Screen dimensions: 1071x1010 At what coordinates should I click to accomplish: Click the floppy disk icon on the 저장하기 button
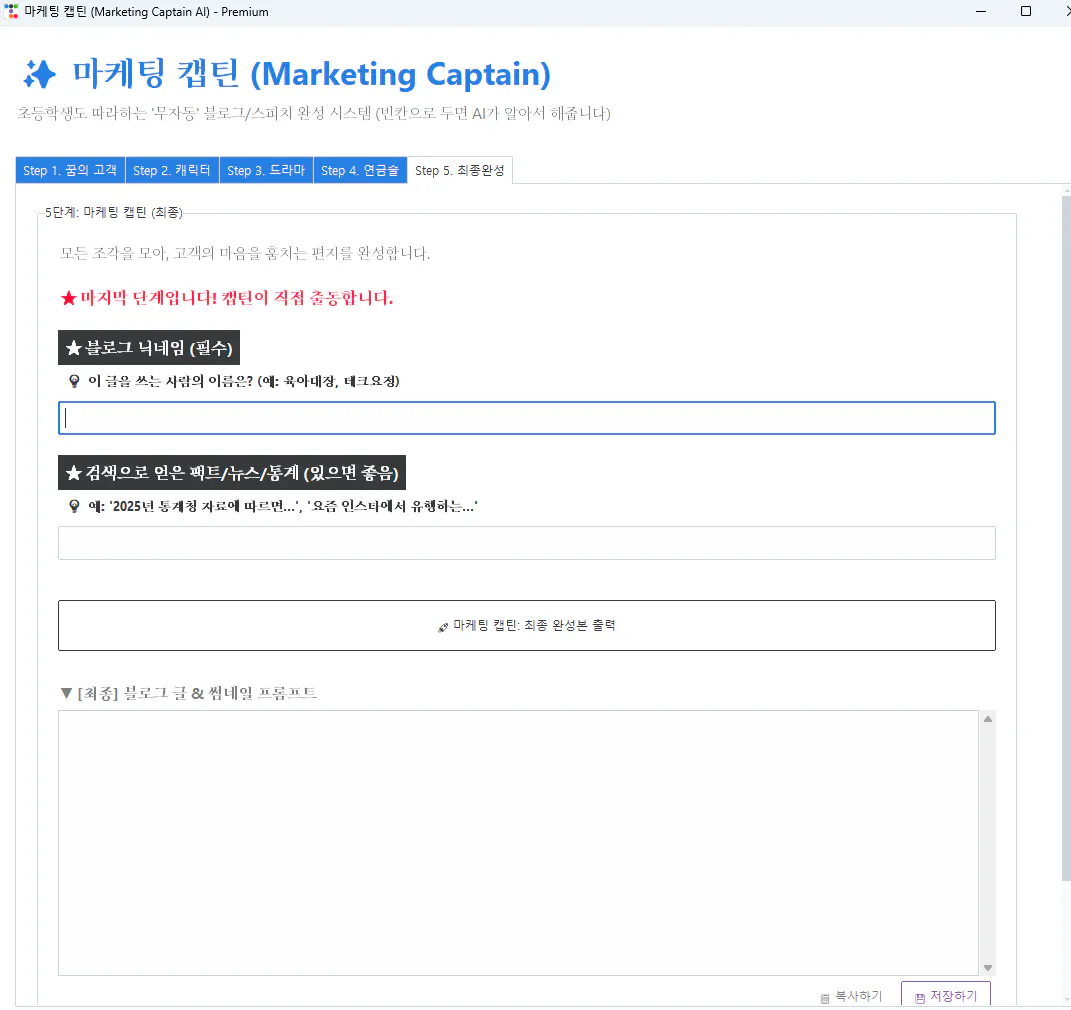pos(918,996)
